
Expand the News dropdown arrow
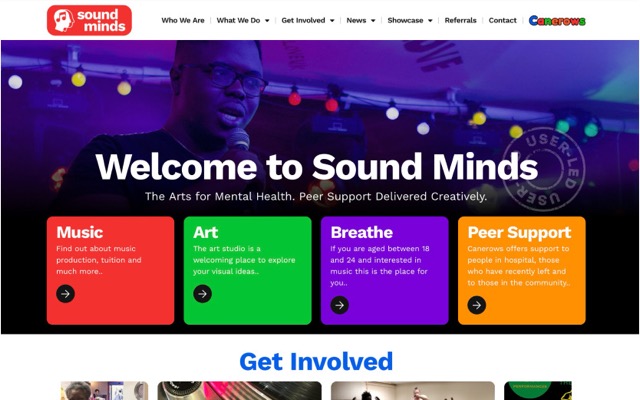(373, 20)
